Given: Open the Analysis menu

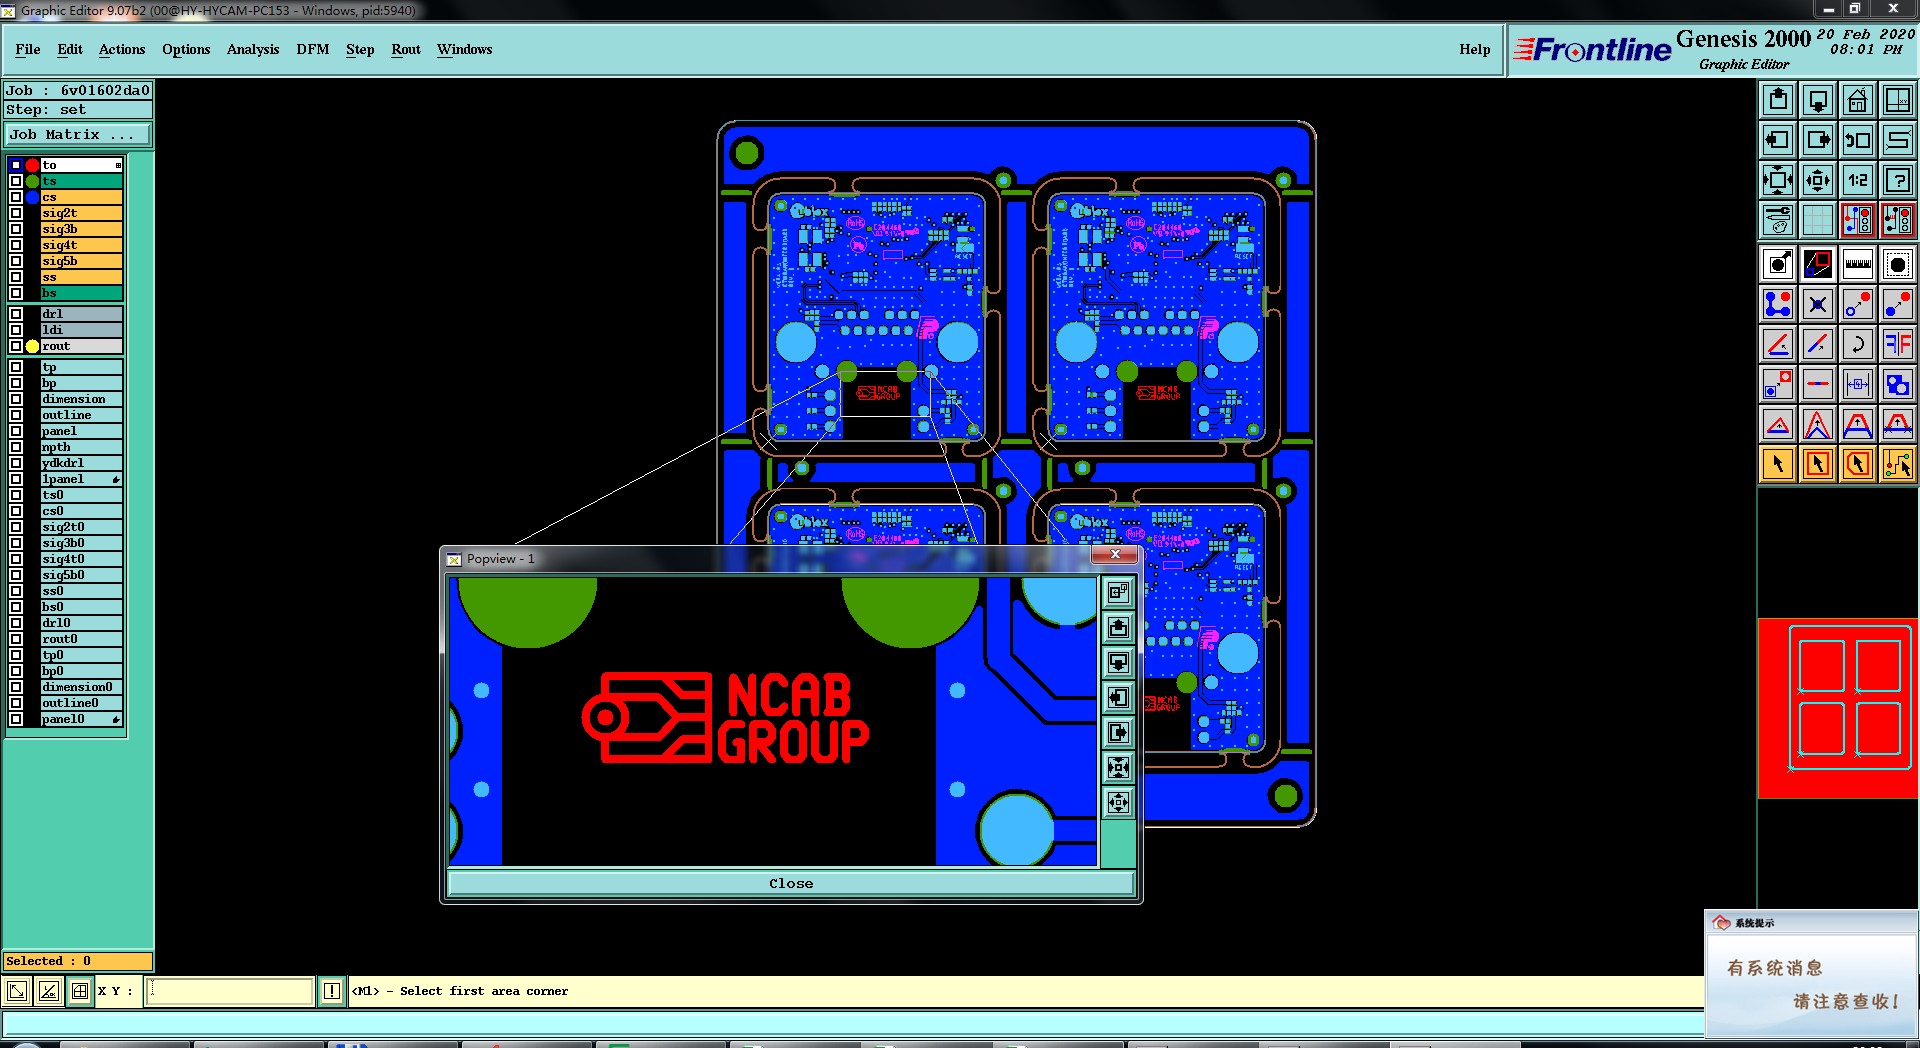Looking at the screenshot, I should (253, 49).
